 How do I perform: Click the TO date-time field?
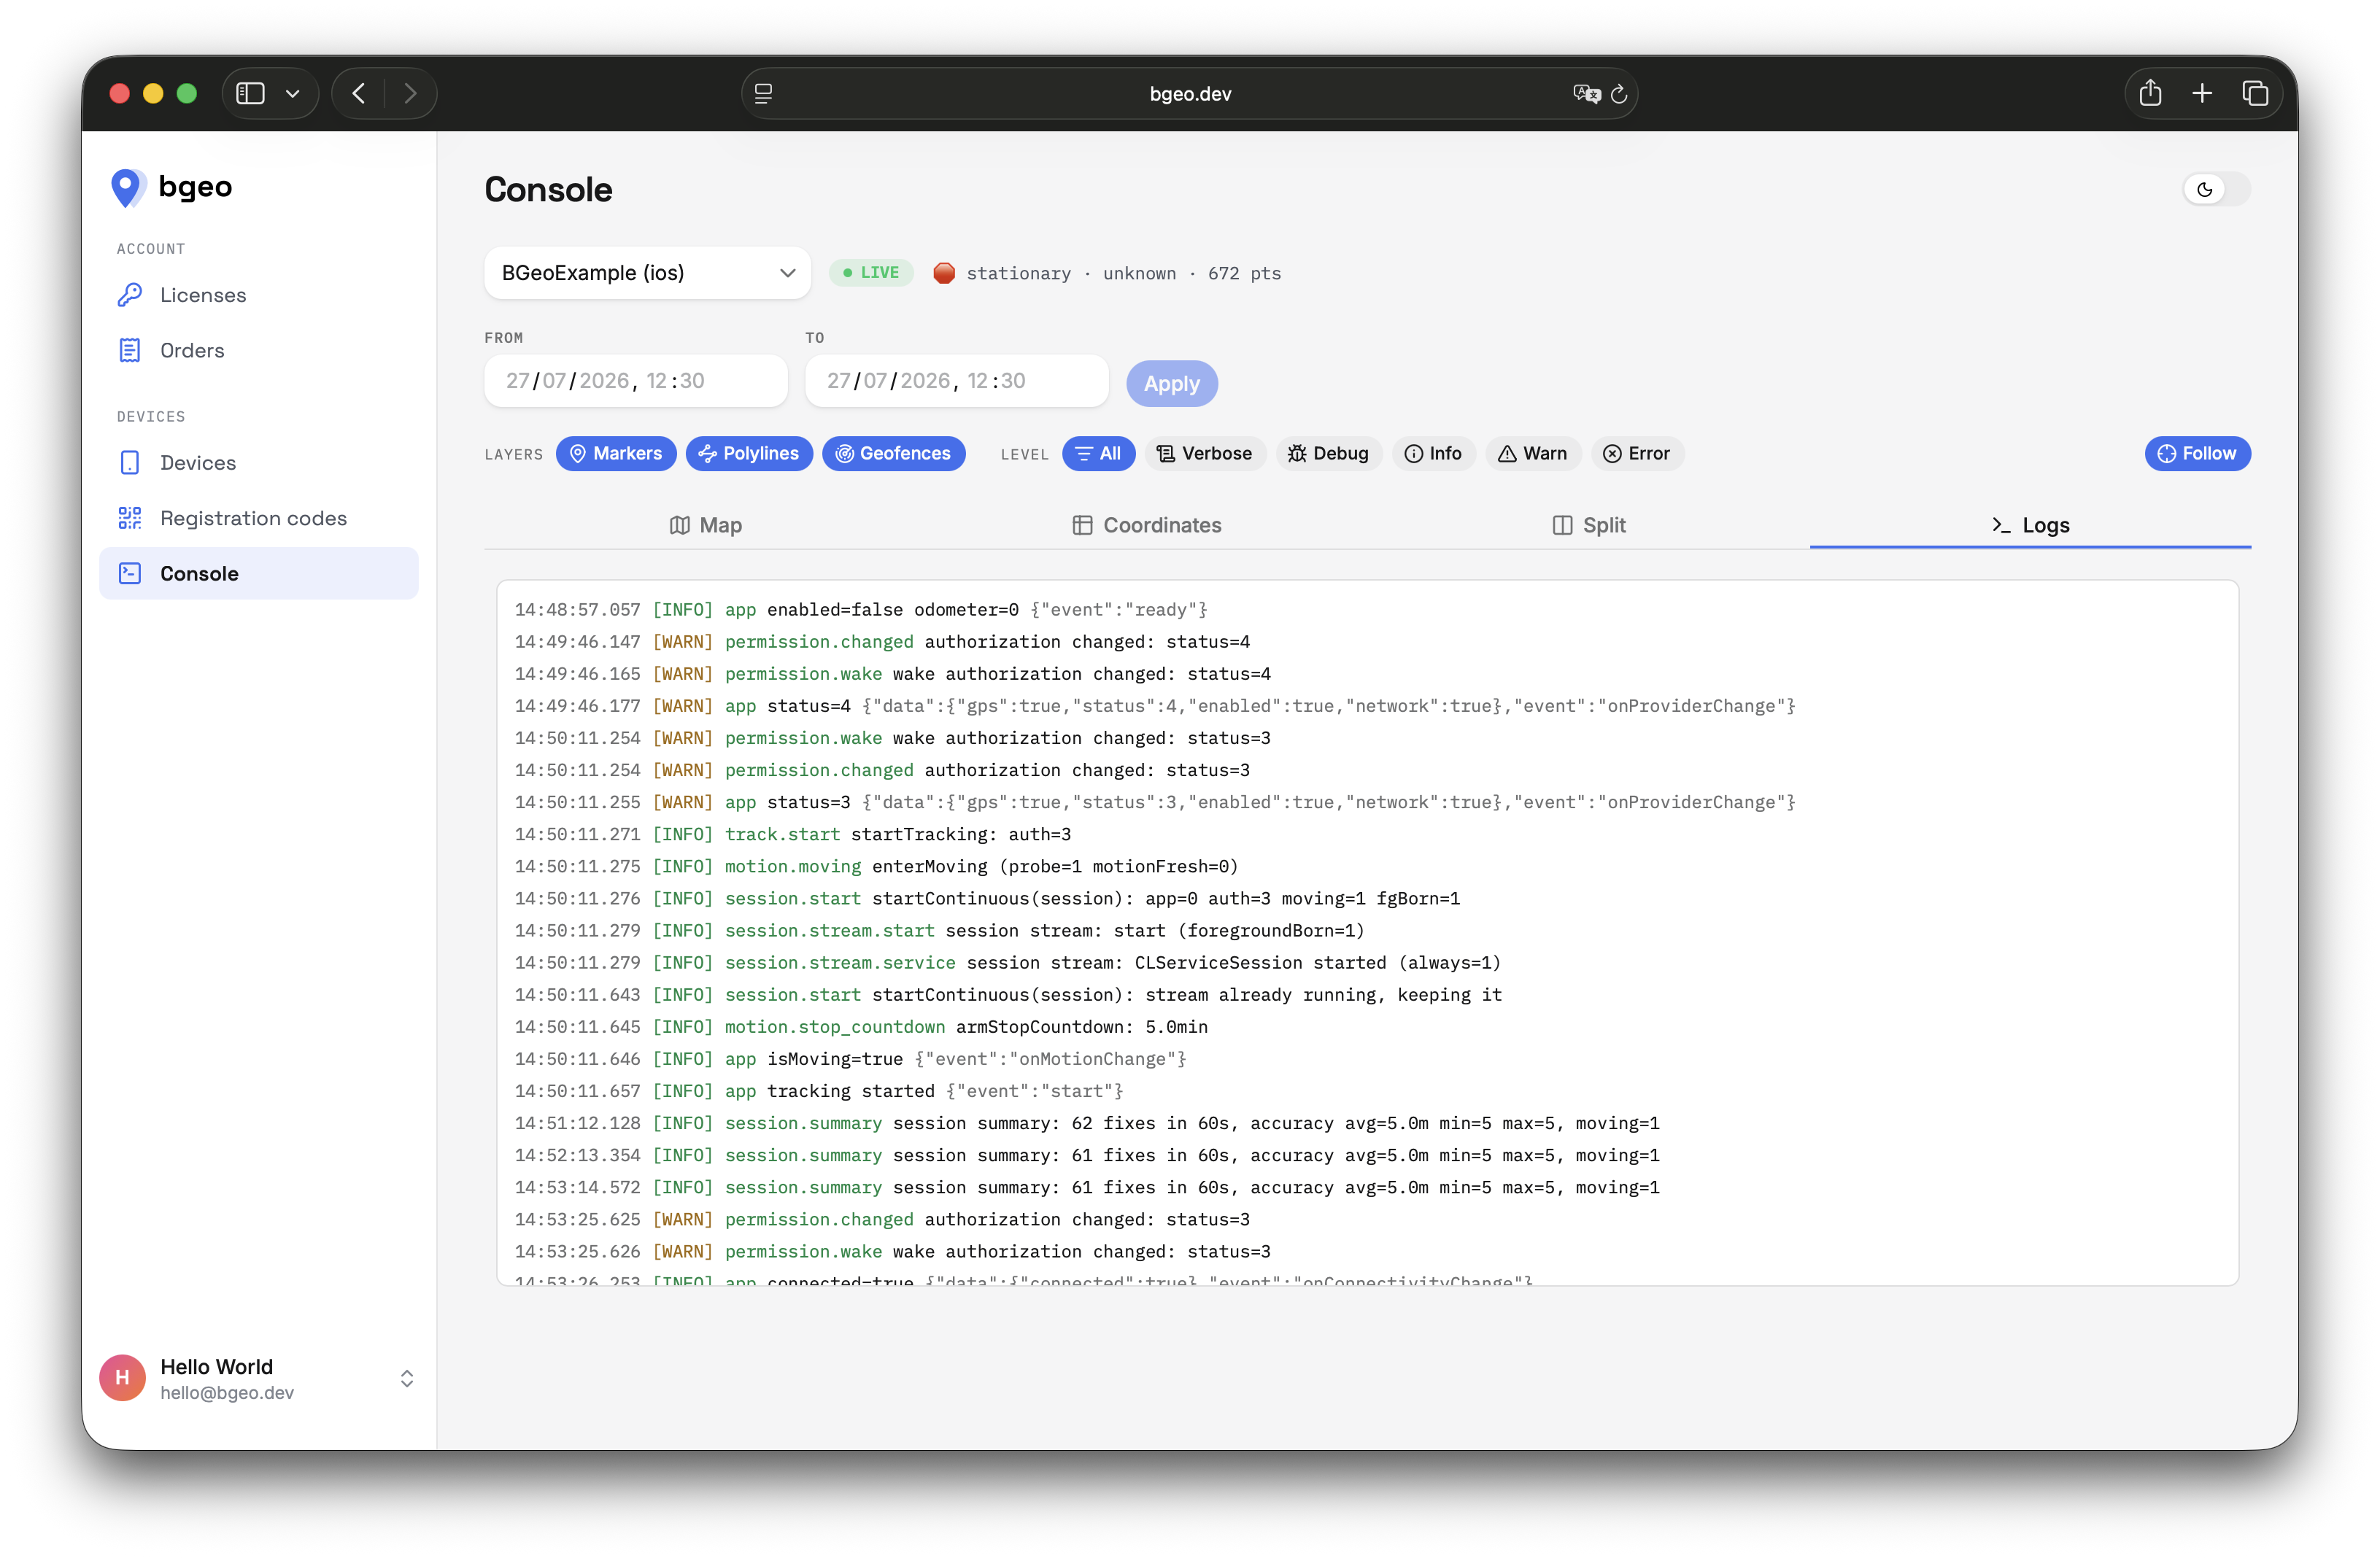click(957, 381)
